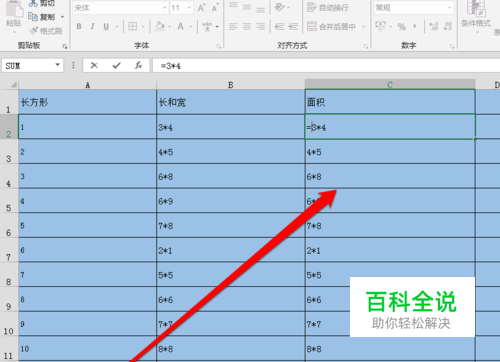The image size is (500, 362).
Task: Select the entire column B header
Action: tap(230, 85)
